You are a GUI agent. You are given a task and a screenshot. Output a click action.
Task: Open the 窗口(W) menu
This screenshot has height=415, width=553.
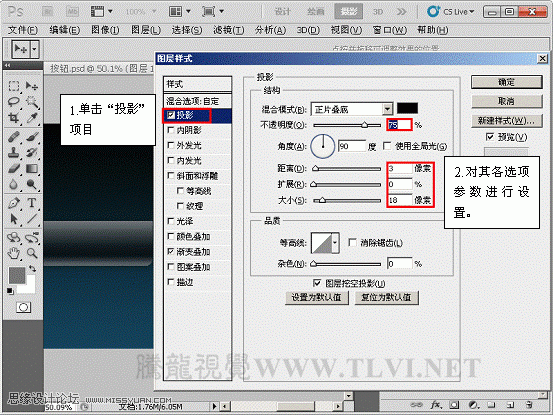(x=390, y=30)
